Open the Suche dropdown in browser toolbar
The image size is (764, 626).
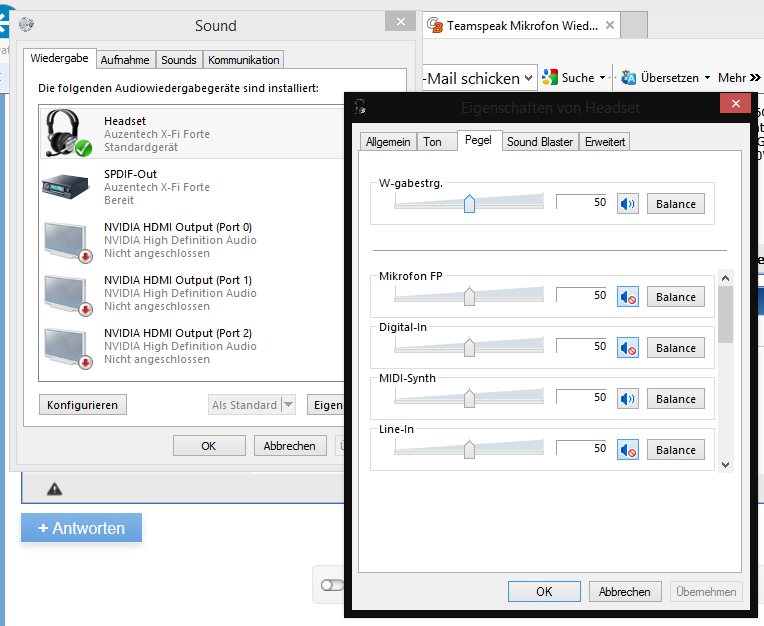pyautogui.click(x=602, y=77)
